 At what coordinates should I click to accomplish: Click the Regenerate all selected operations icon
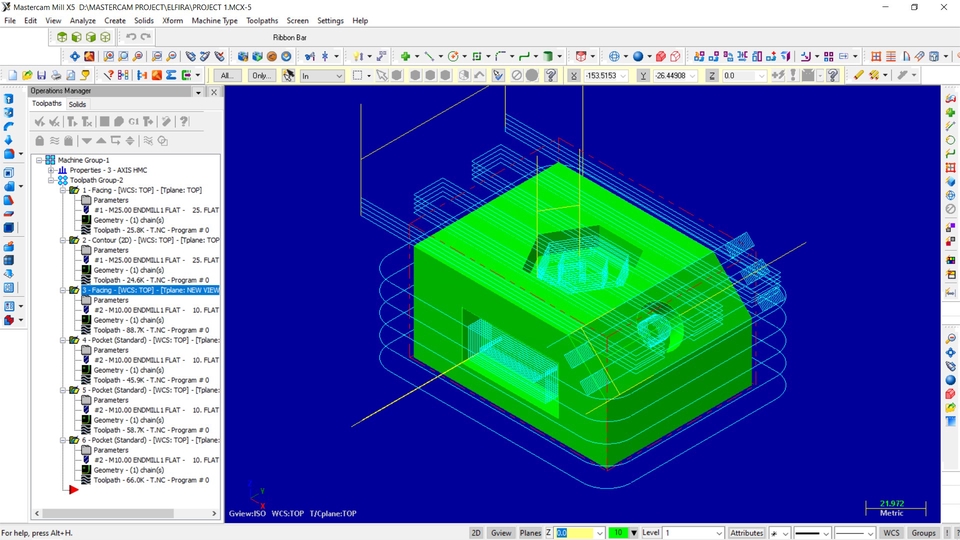point(72,122)
